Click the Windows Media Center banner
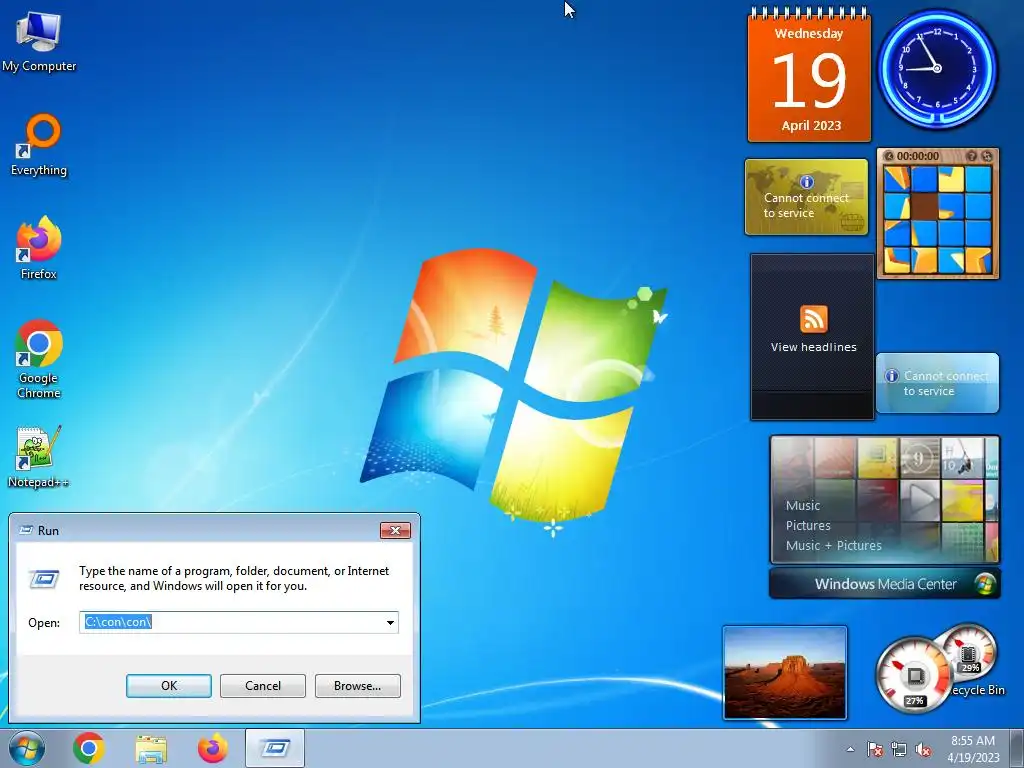 click(x=885, y=584)
